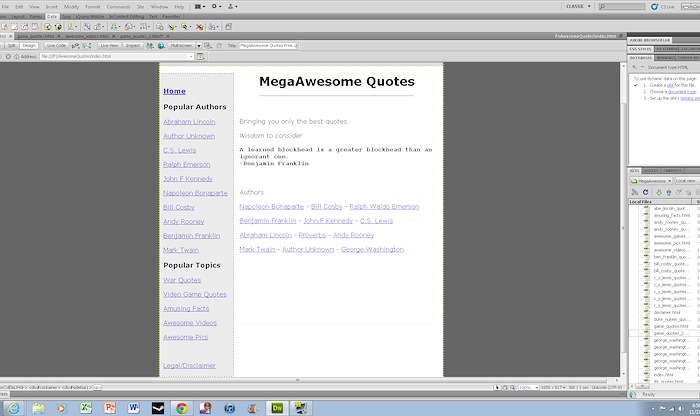The image size is (700, 416).
Task: Open the Site dropdown icon in top bar
Action: coord(233,7)
